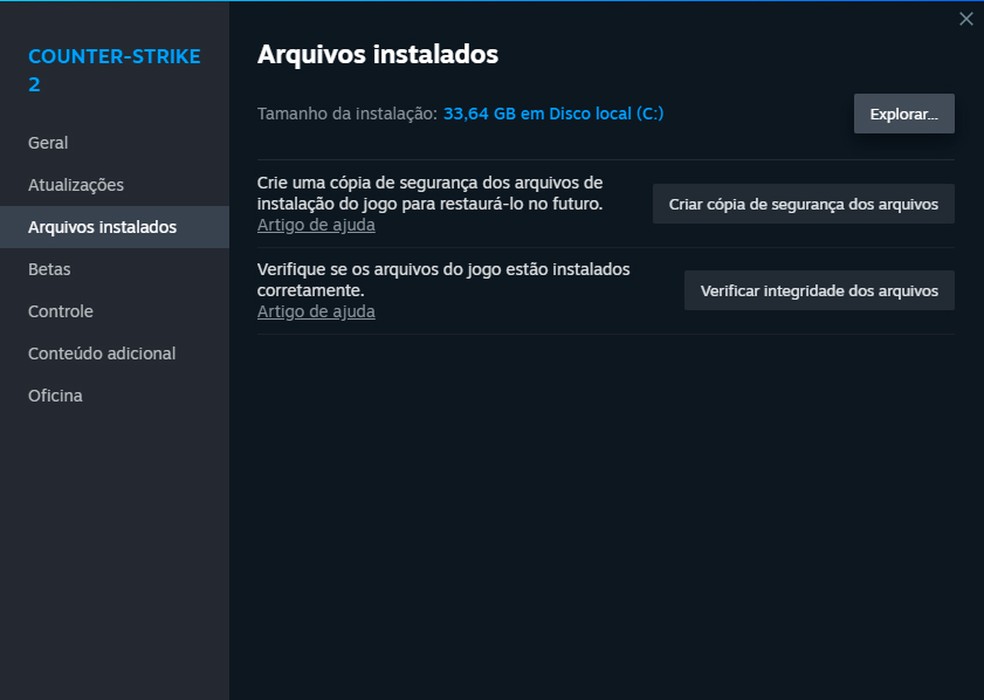This screenshot has width=984, height=700.
Task: Switch to the Oficina tab
Action: tap(55, 395)
